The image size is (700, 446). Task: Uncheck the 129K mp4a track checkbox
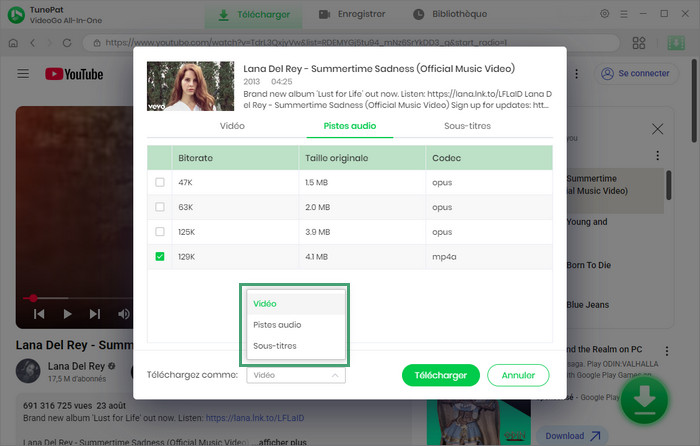point(160,256)
